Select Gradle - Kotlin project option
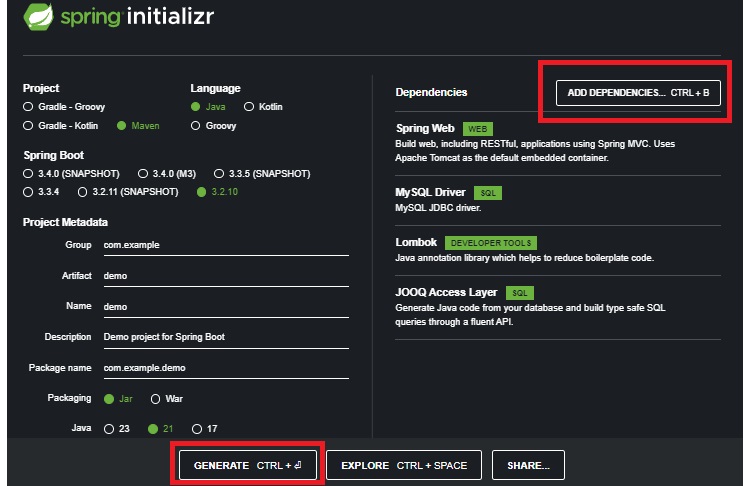Image resolution: width=750 pixels, height=486 pixels. point(28,126)
